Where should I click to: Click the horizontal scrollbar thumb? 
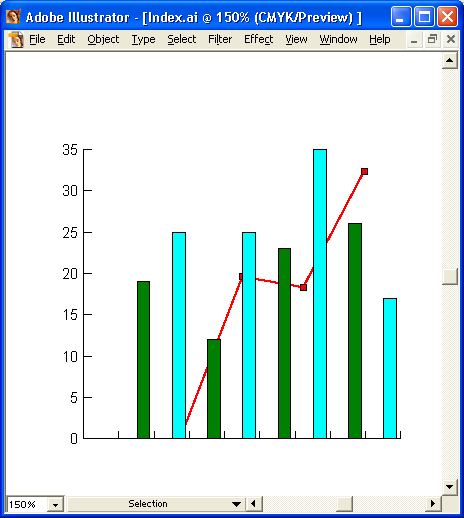(x=344, y=504)
